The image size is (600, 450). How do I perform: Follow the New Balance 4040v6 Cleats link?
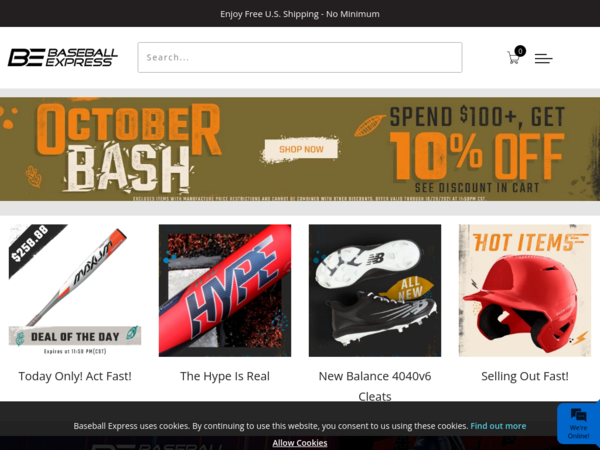pyautogui.click(x=375, y=386)
